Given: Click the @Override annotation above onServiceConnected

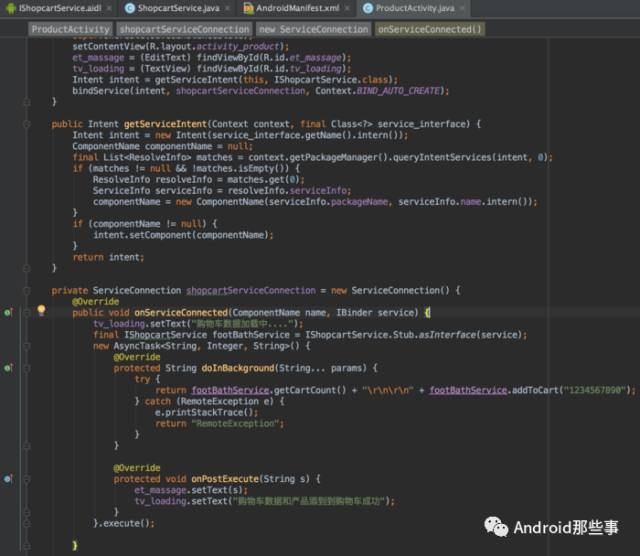Looking at the screenshot, I should tap(96, 302).
